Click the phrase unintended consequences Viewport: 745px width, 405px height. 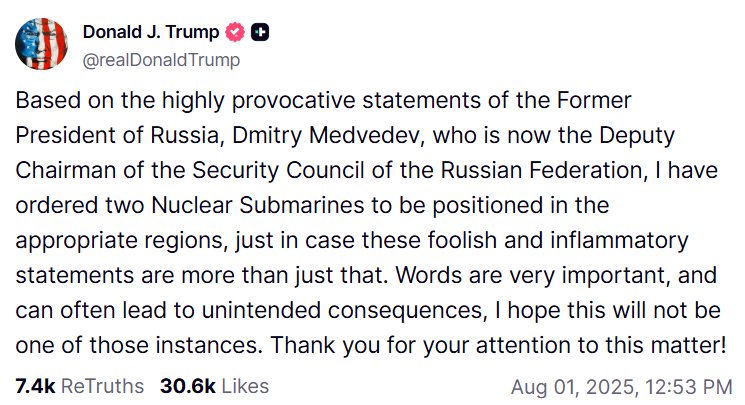(x=344, y=310)
